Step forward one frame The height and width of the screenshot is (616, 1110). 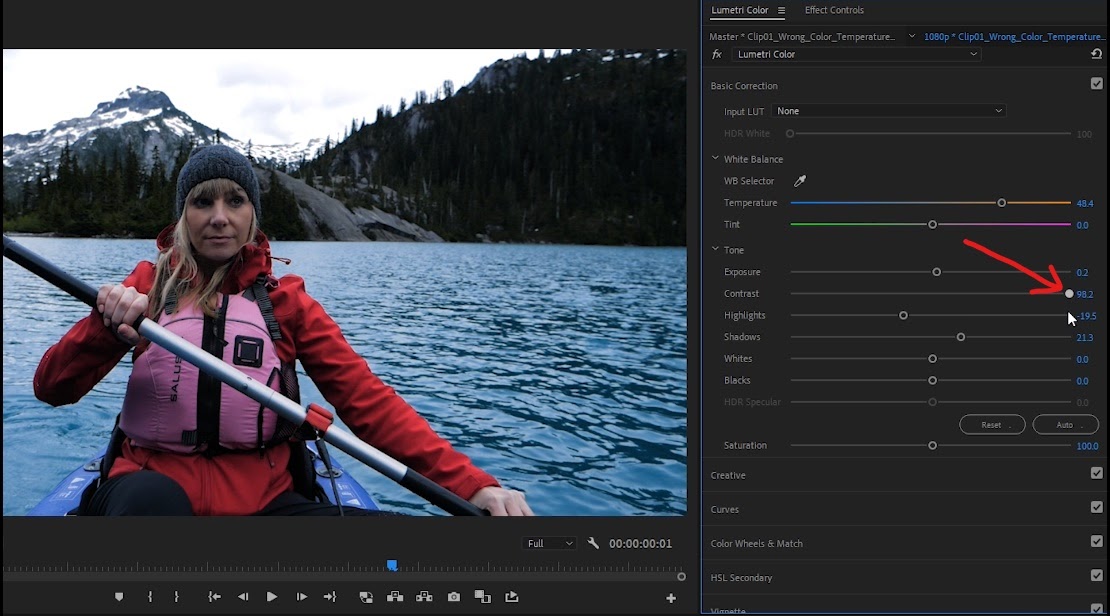click(x=302, y=597)
